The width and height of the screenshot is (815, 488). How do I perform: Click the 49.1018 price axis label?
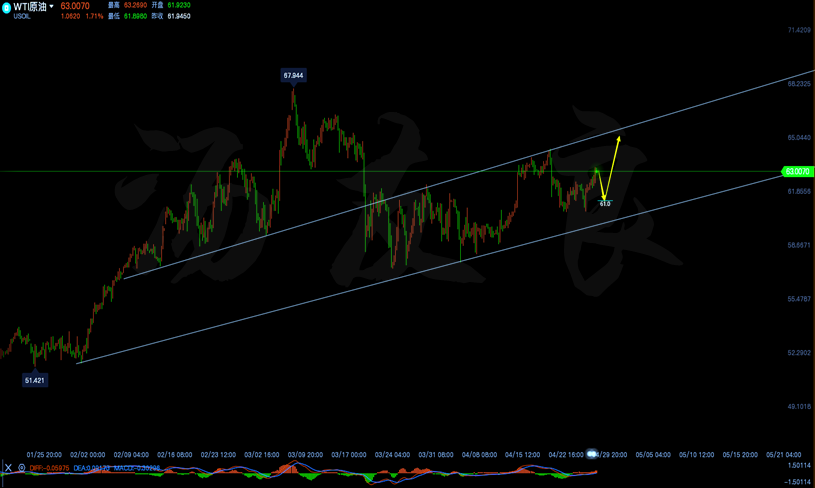coord(799,406)
